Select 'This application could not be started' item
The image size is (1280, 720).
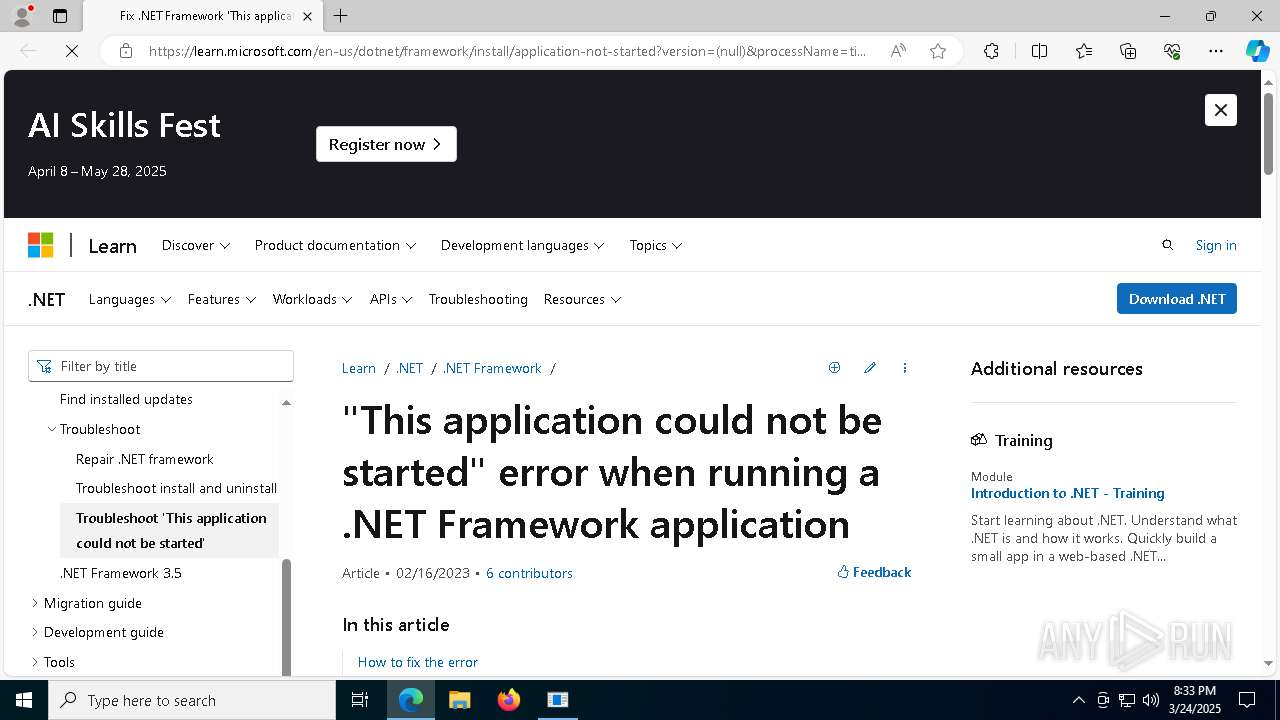[171, 530]
